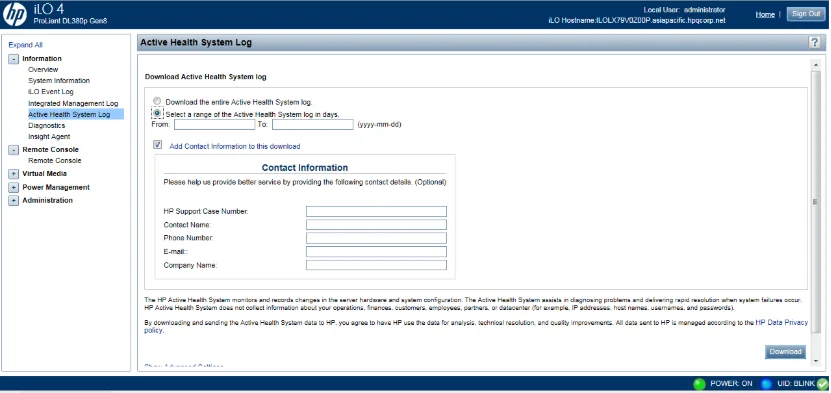This screenshot has width=831, height=393.
Task: Click the Administration section label
Action: click(x=48, y=201)
